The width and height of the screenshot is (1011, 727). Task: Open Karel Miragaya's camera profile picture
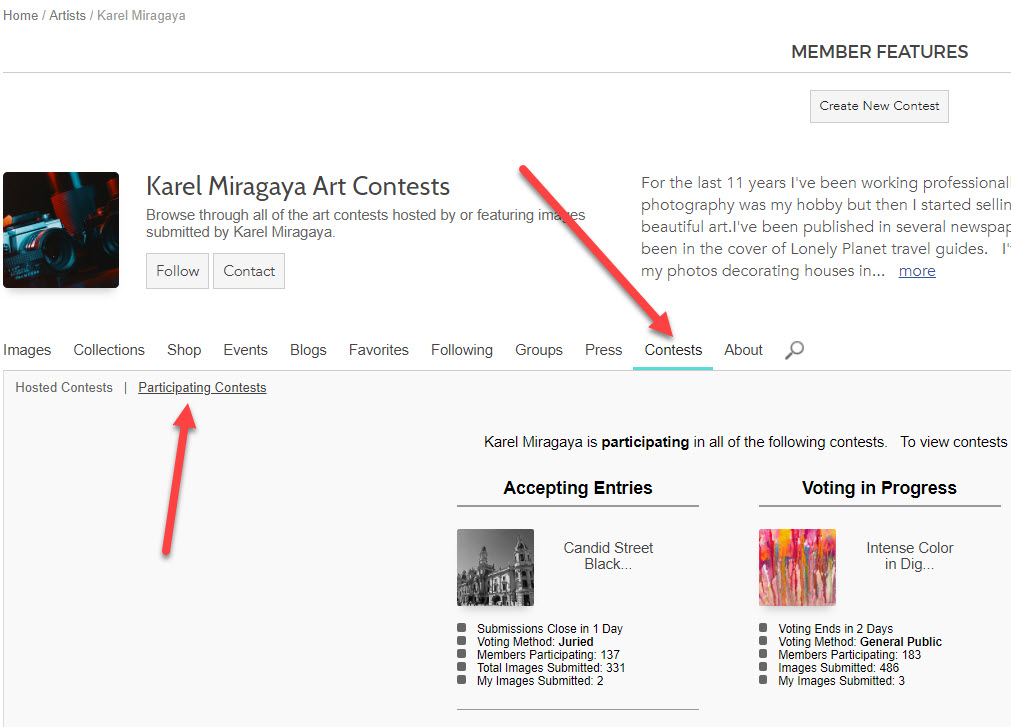point(61,230)
